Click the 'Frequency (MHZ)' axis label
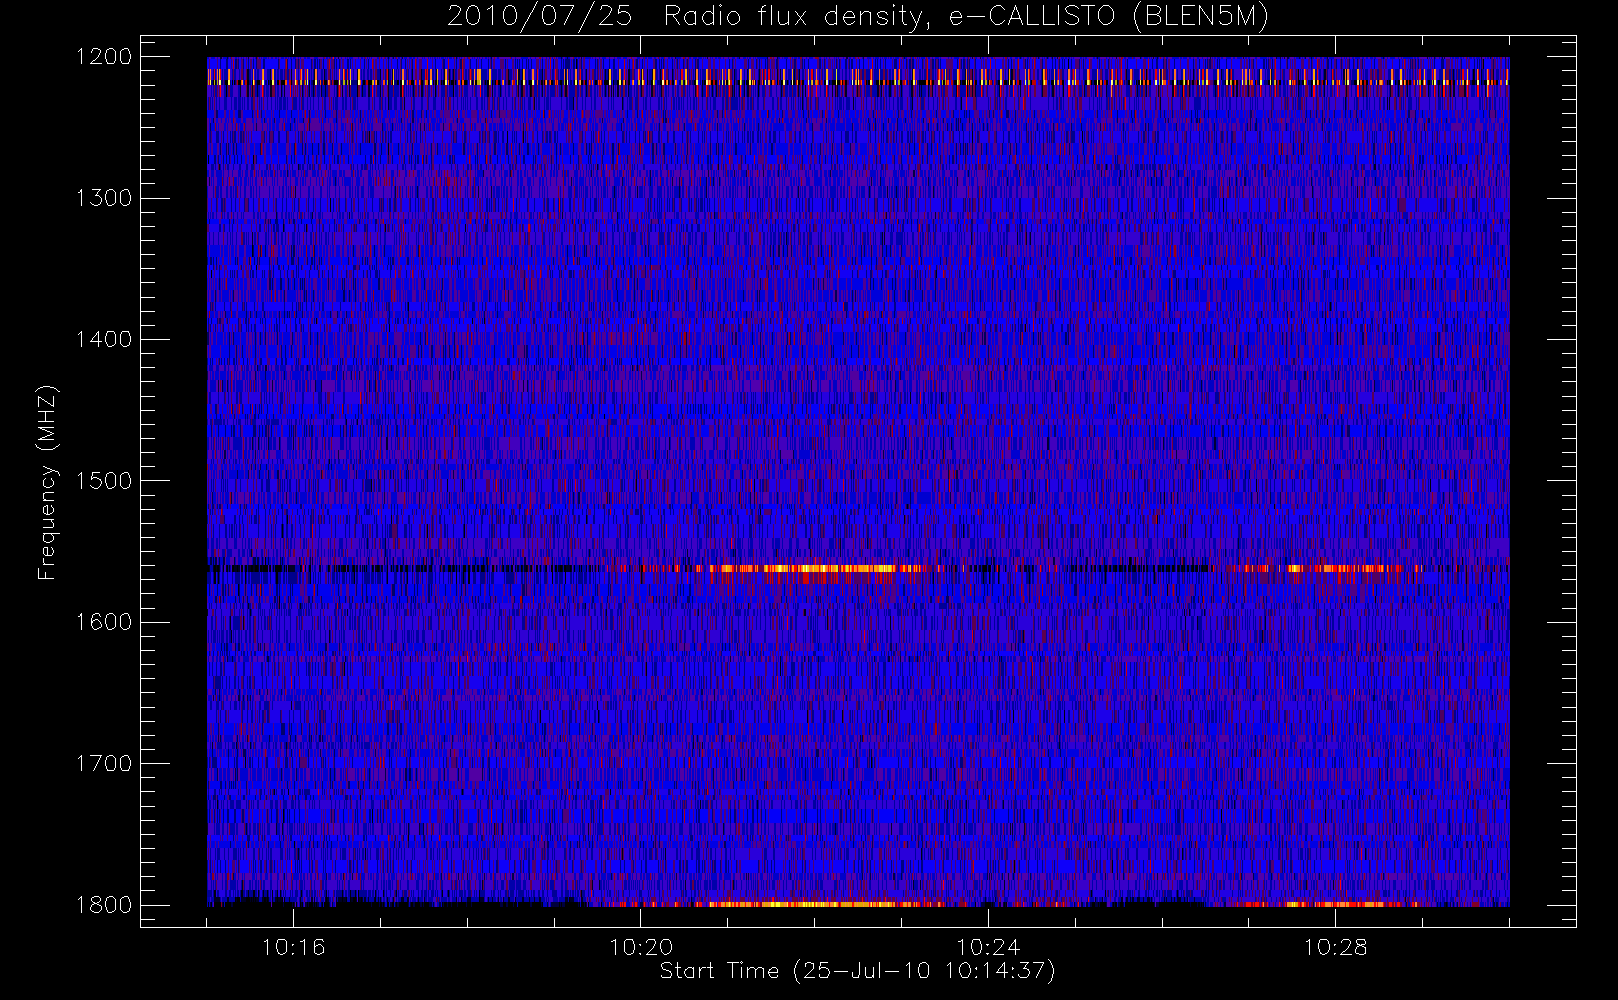The width and height of the screenshot is (1618, 1000). pyautogui.click(x=46, y=482)
